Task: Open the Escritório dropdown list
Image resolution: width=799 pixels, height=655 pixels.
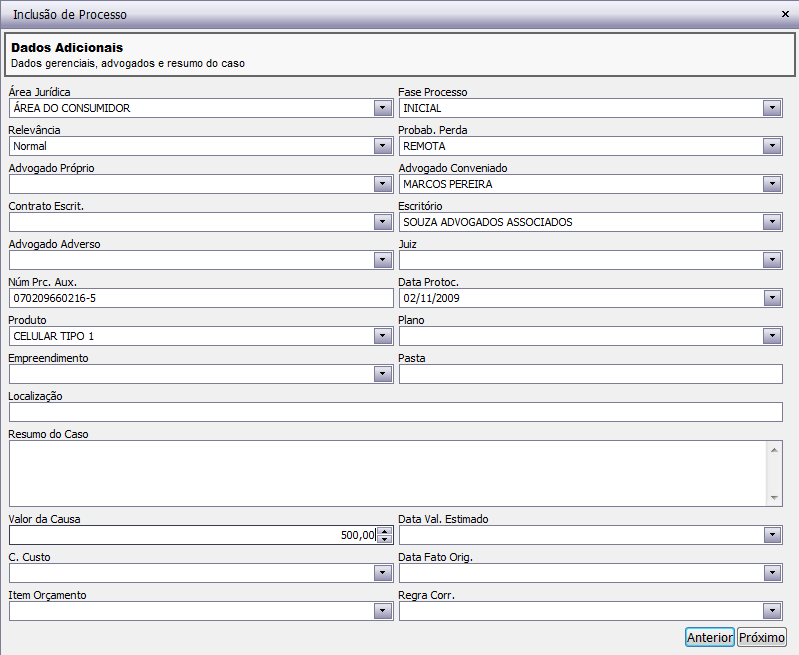Action: (771, 222)
